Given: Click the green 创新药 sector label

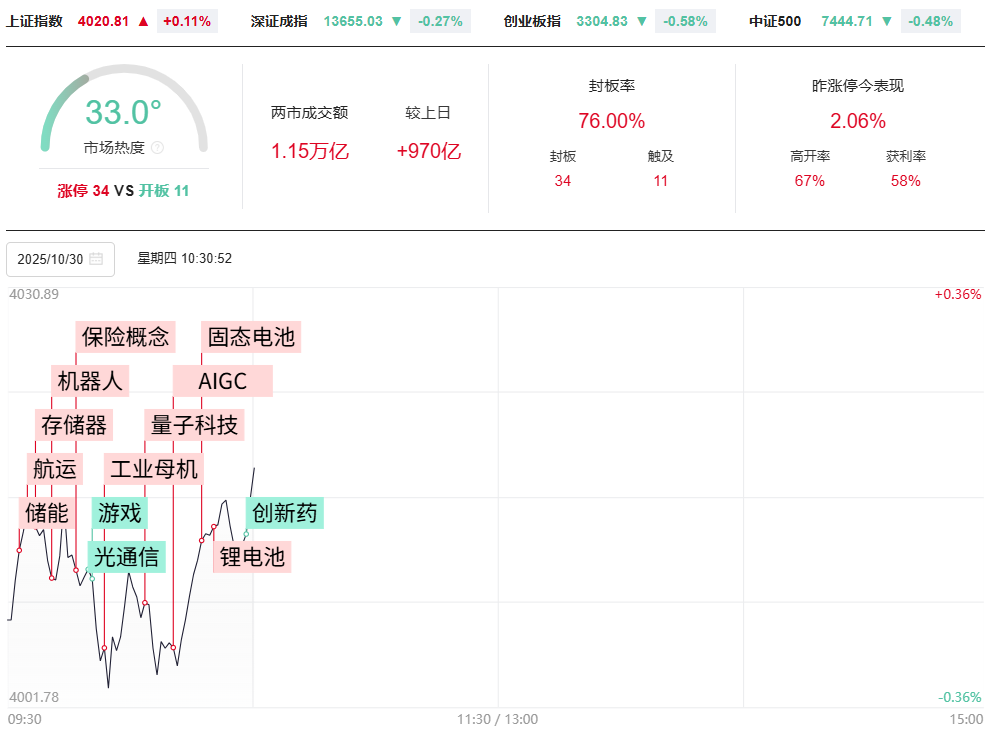Looking at the screenshot, I should click(x=285, y=514).
